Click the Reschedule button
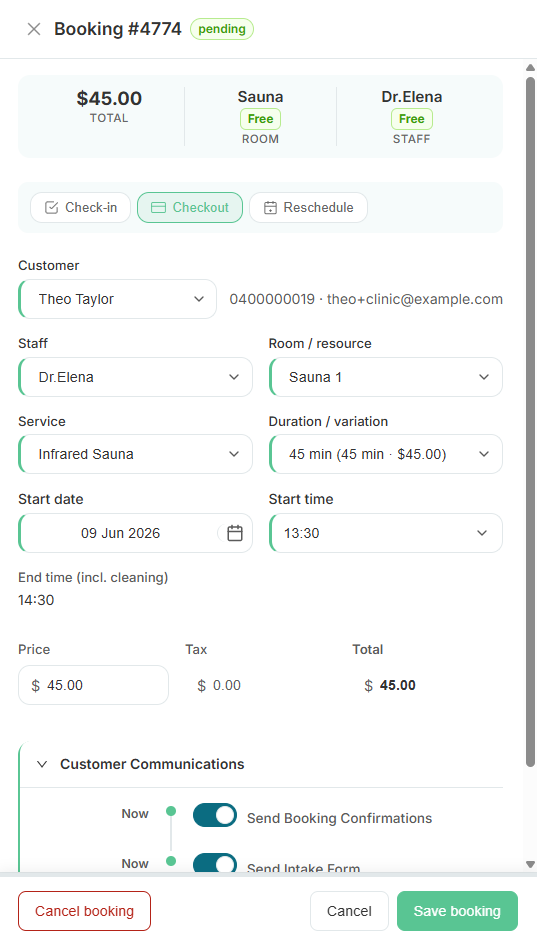537x942 pixels. click(x=308, y=207)
